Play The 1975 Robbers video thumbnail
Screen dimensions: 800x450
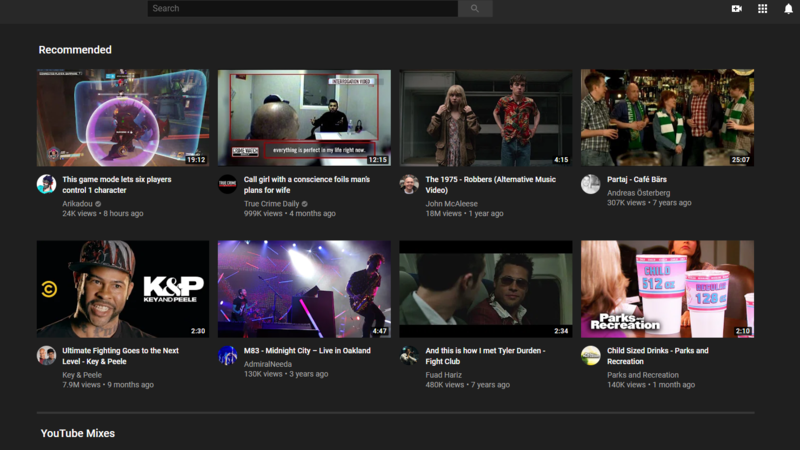tap(486, 118)
